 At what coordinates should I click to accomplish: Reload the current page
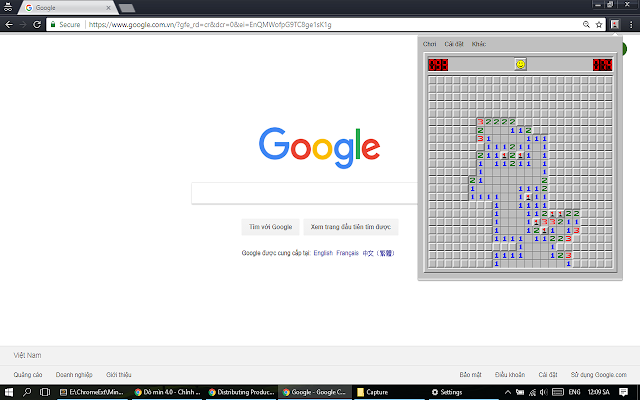[x=37, y=24]
